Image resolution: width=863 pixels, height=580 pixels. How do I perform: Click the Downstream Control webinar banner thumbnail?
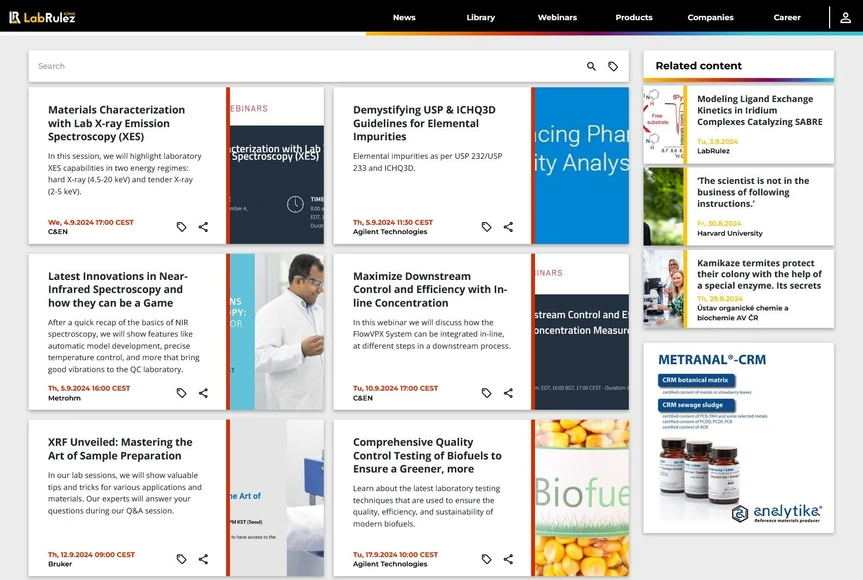(x=582, y=332)
